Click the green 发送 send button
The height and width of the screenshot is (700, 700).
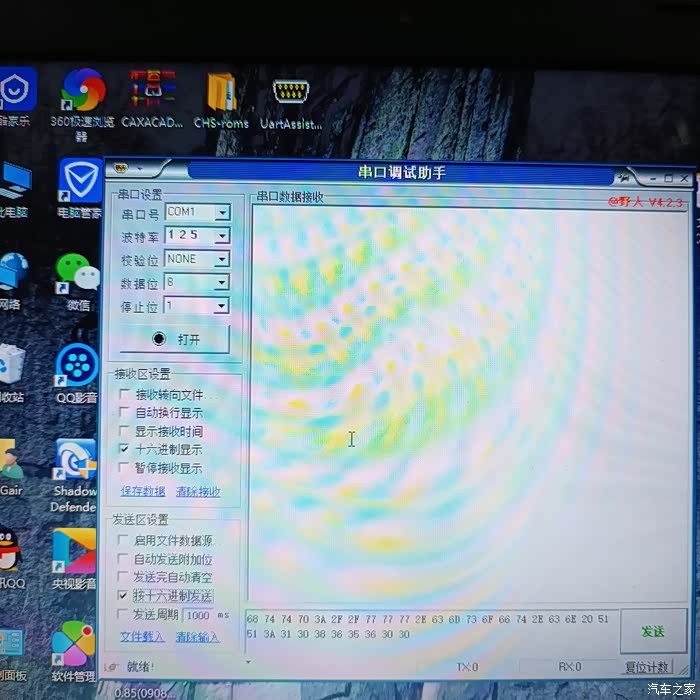coord(654,631)
